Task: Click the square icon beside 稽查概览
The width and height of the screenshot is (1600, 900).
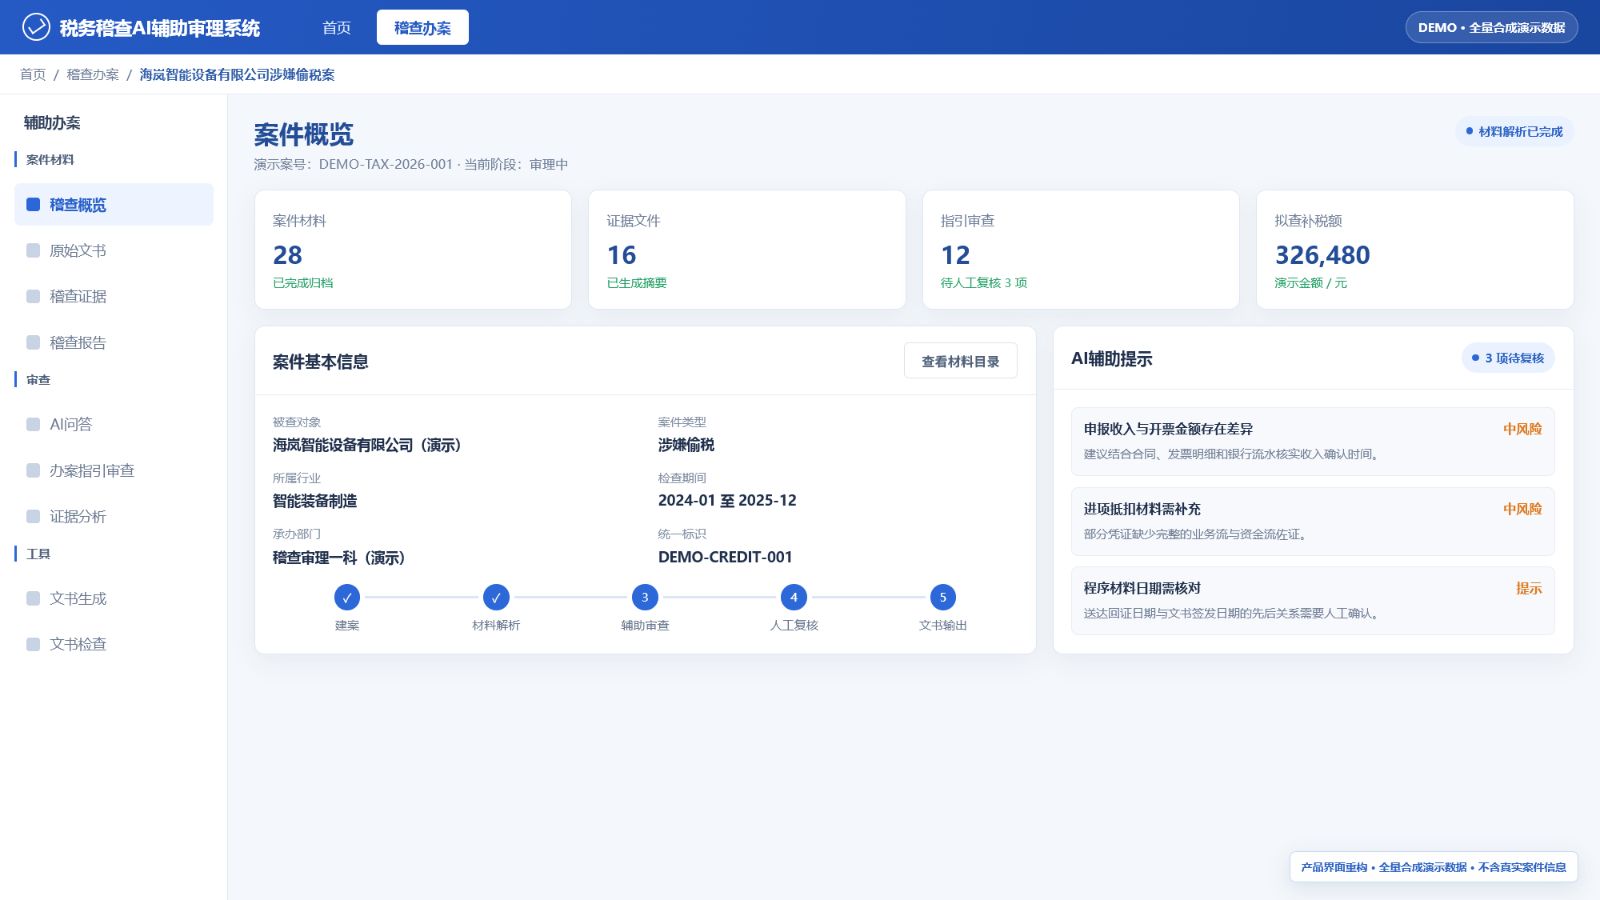Action: click(x=33, y=204)
